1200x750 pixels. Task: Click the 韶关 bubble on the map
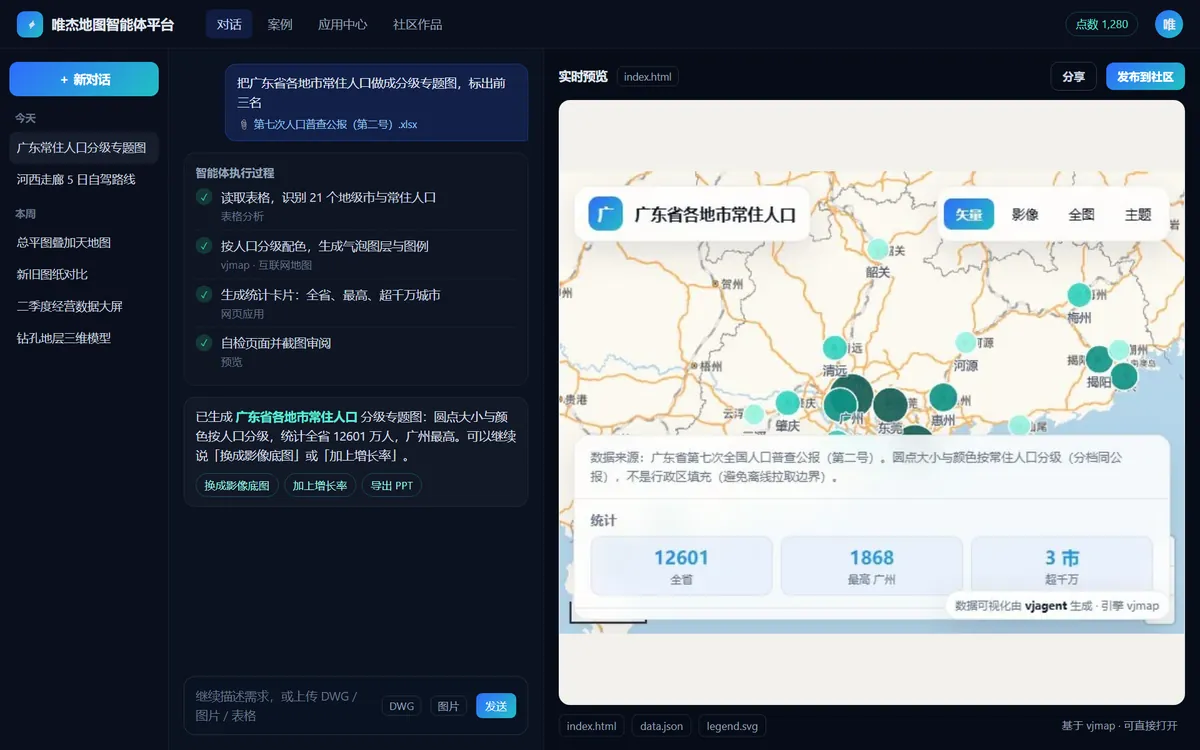tap(878, 249)
